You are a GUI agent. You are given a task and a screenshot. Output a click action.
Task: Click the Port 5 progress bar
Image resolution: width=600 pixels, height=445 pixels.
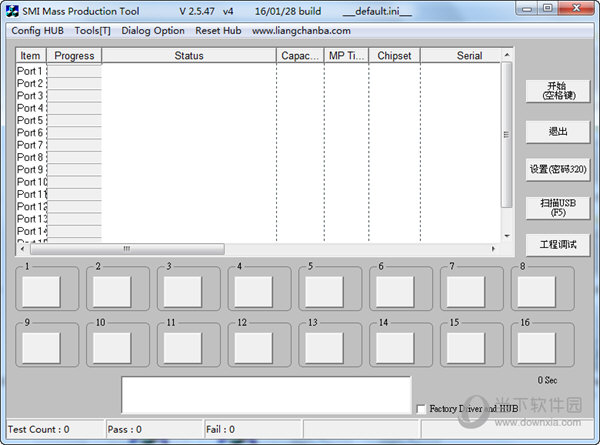[74, 120]
